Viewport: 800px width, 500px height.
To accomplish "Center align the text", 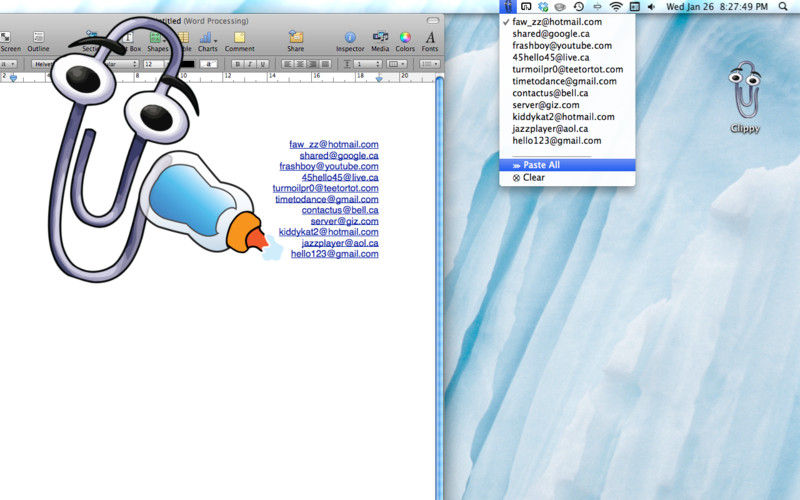I will click(x=300, y=64).
